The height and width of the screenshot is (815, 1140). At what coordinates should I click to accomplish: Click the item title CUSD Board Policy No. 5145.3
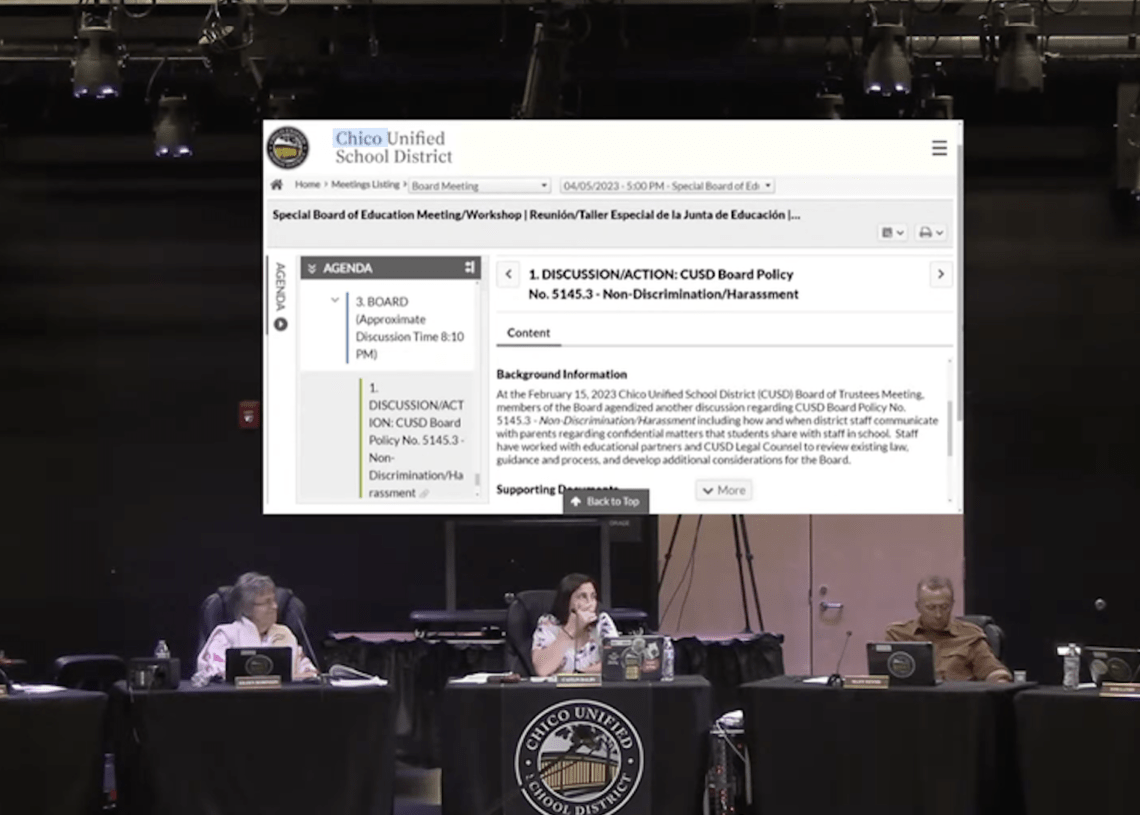663,284
